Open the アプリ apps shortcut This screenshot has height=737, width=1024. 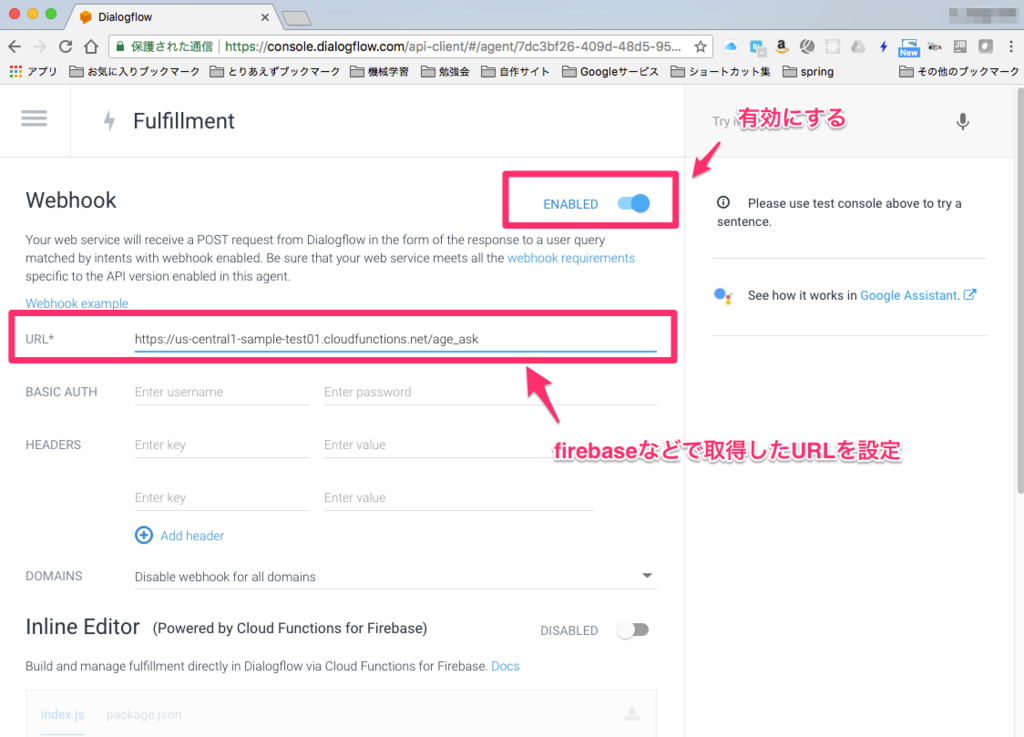coord(33,71)
